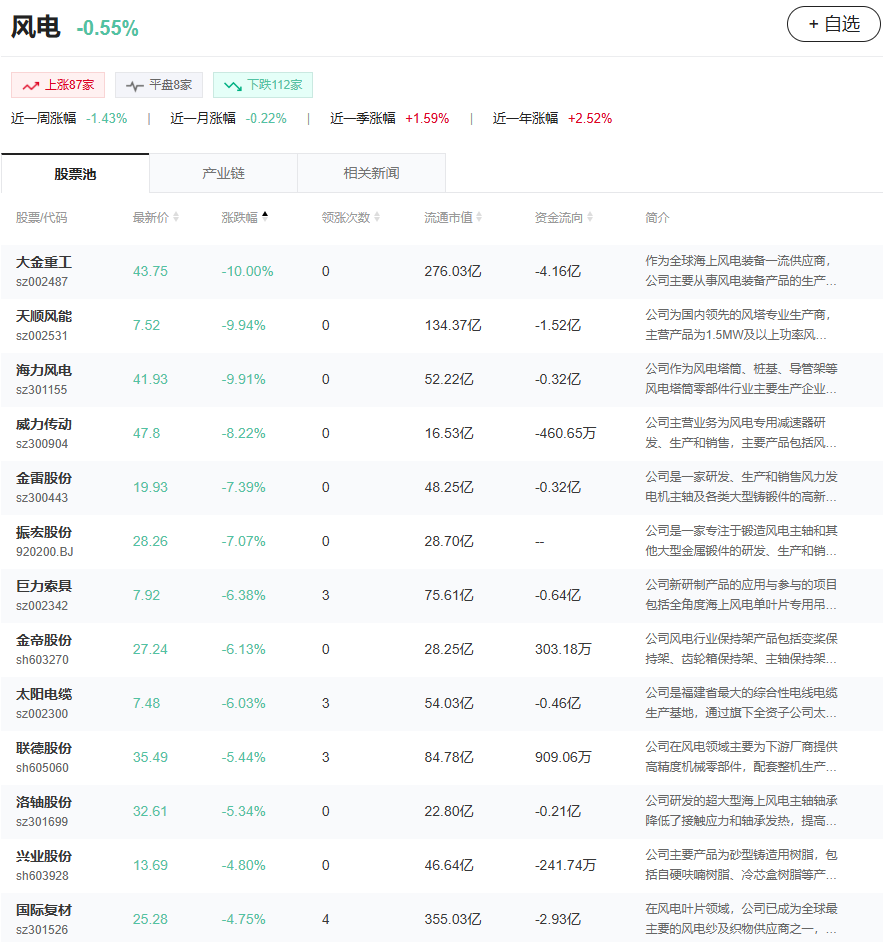Click 近一年涨幅 value +2.52%
The image size is (883, 942).
tap(590, 118)
